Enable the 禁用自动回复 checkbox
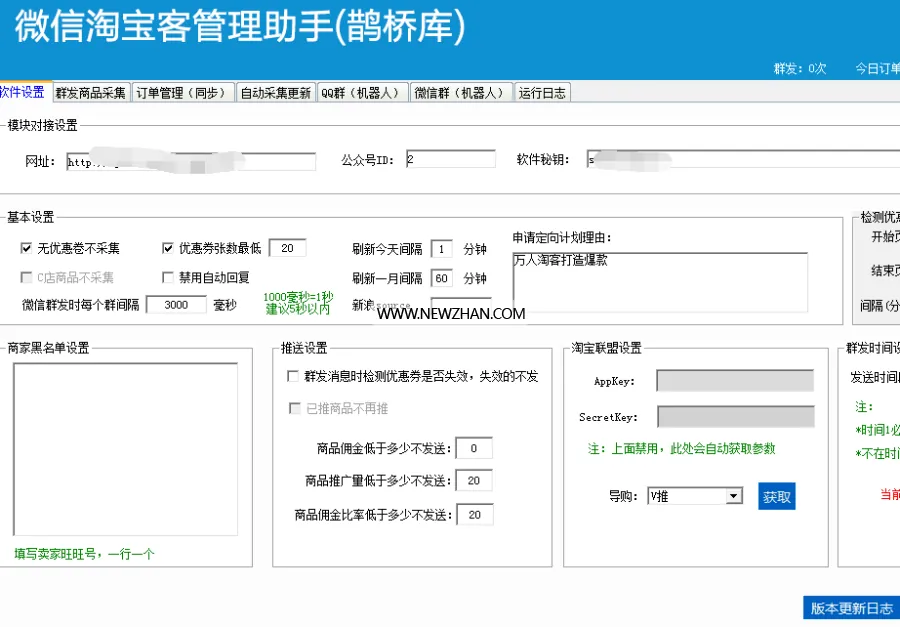Screen dimensions: 900x627 tap(168, 278)
